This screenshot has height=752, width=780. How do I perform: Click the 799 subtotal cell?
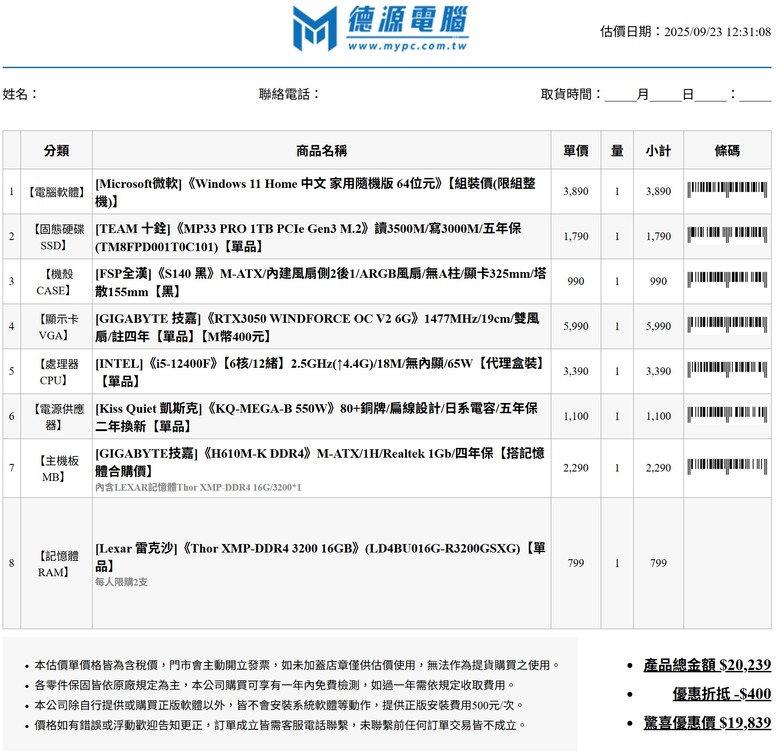pyautogui.click(x=658, y=563)
